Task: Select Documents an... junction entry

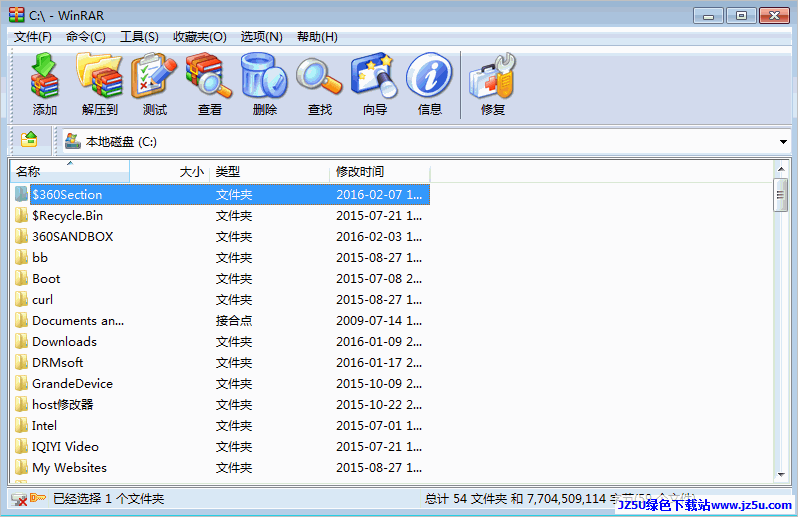Action: click(78, 321)
